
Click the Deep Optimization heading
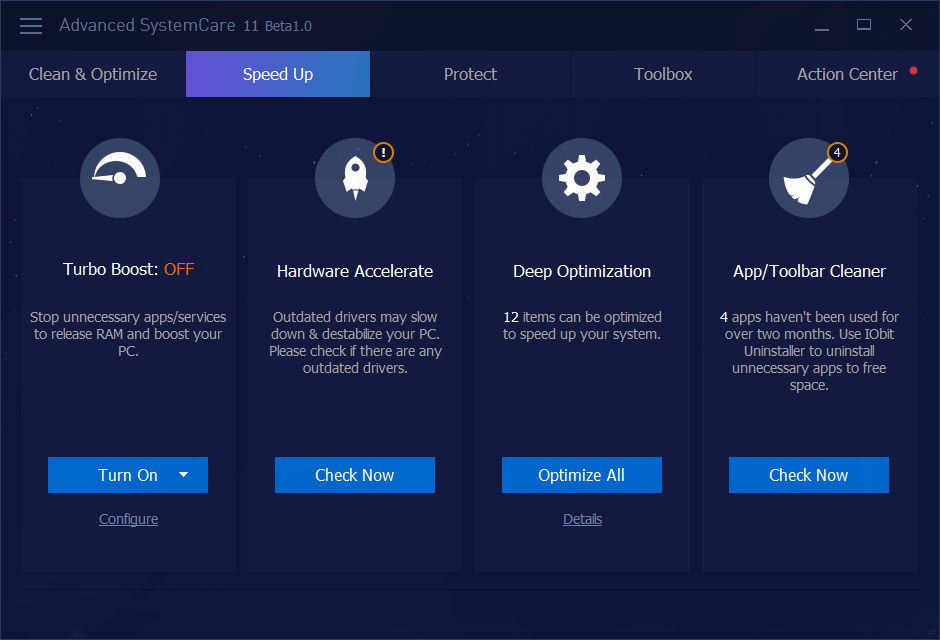click(582, 271)
